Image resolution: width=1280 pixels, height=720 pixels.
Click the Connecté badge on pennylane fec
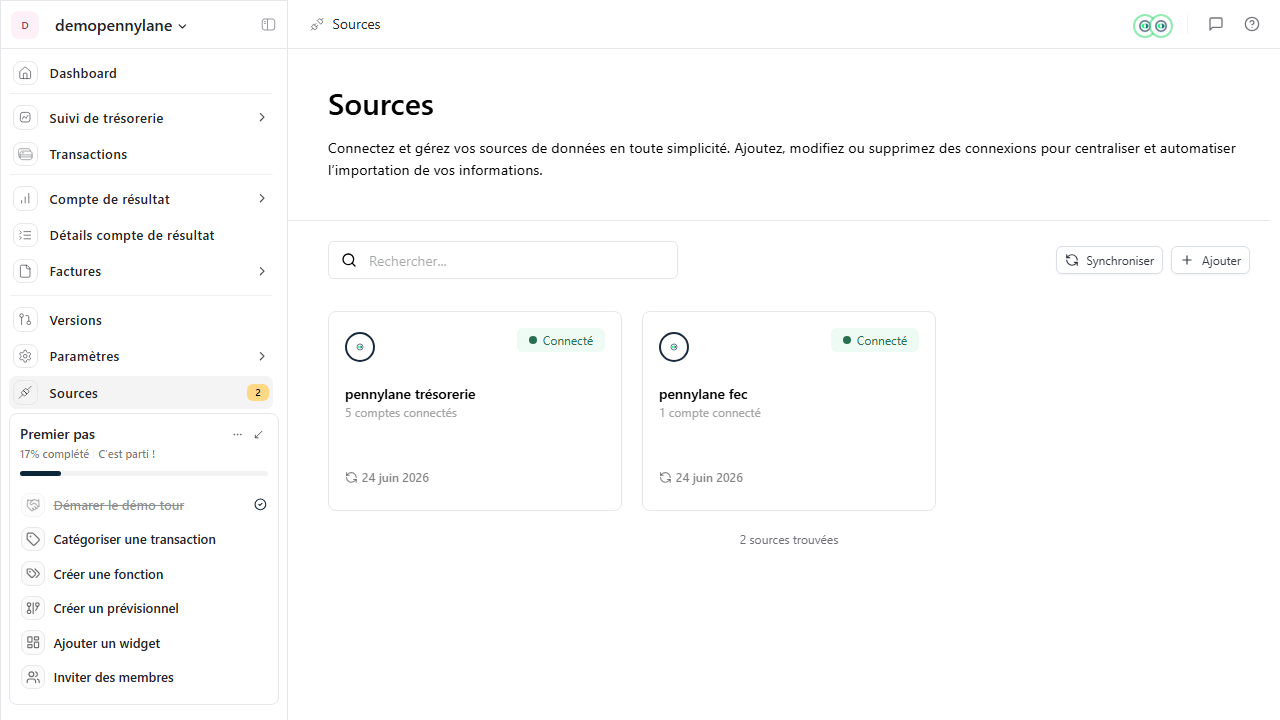point(875,340)
